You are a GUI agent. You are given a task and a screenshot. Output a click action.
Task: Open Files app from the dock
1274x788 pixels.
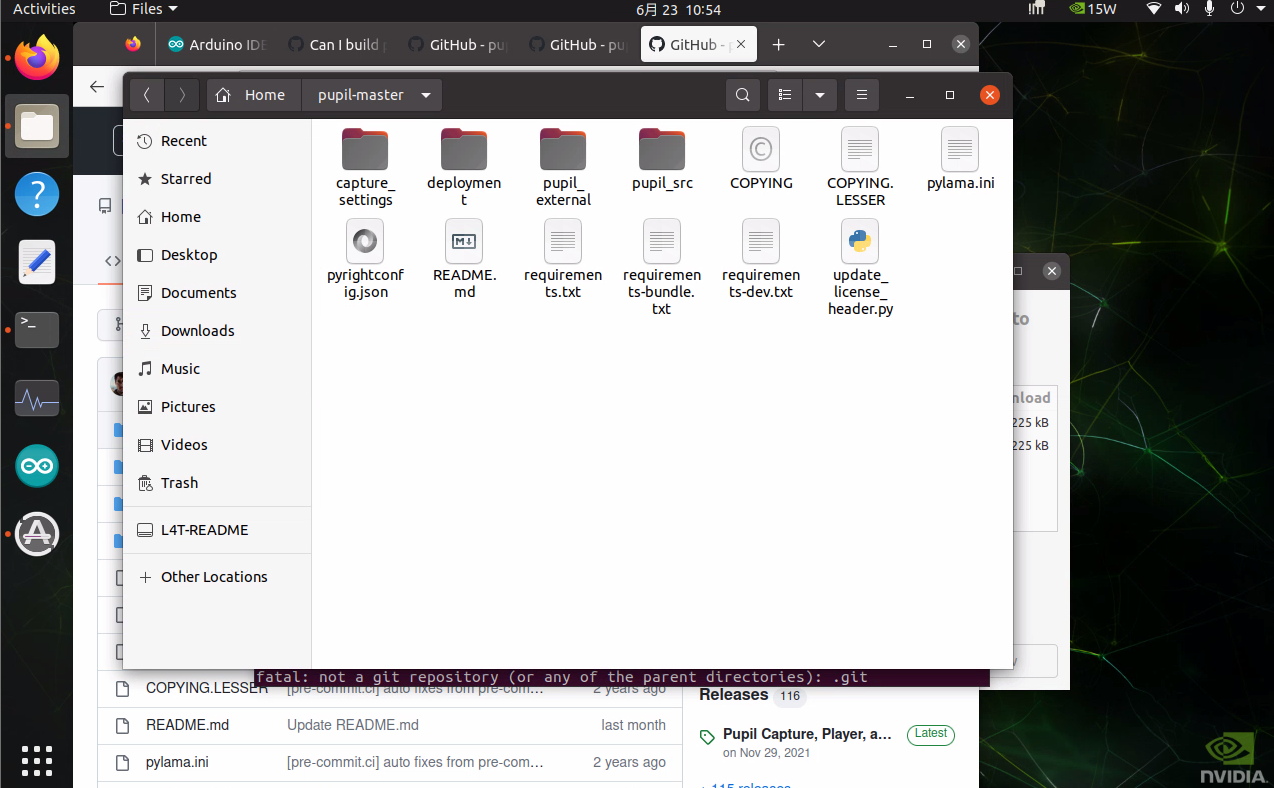37,126
